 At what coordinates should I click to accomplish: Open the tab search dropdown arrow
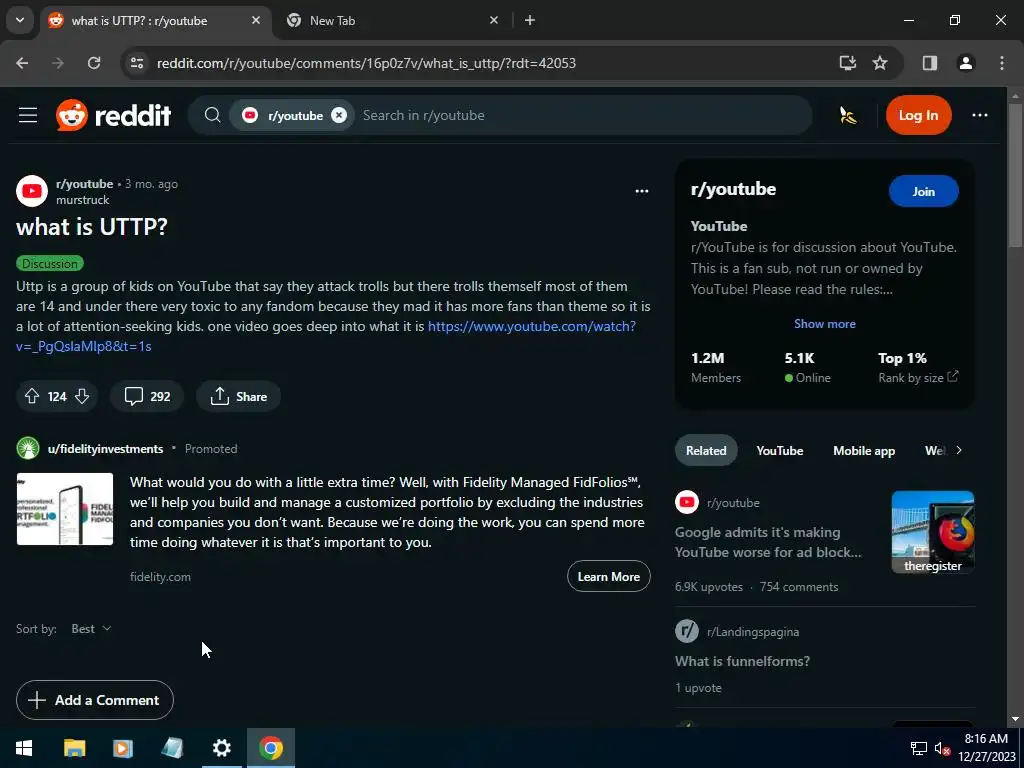click(x=20, y=20)
